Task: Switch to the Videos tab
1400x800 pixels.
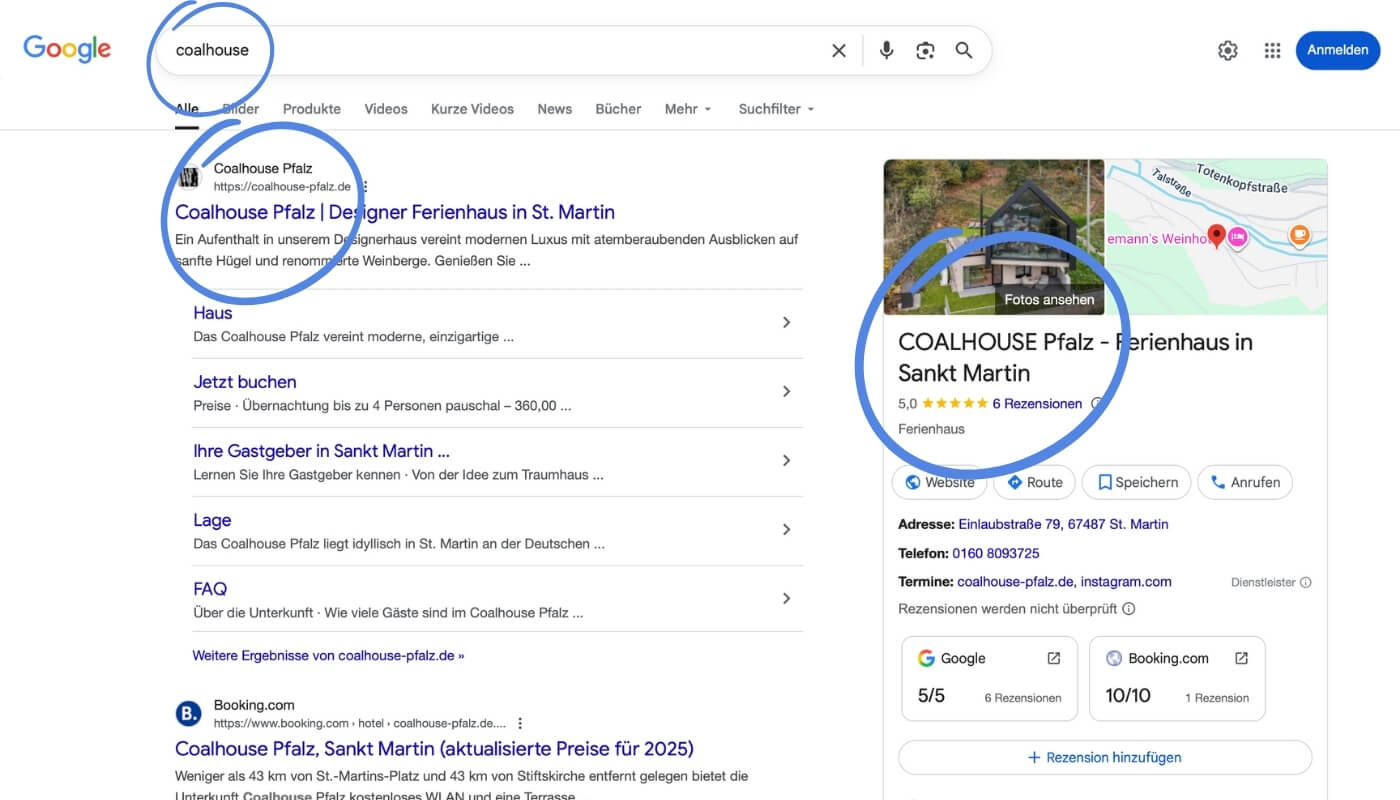Action: (x=385, y=109)
